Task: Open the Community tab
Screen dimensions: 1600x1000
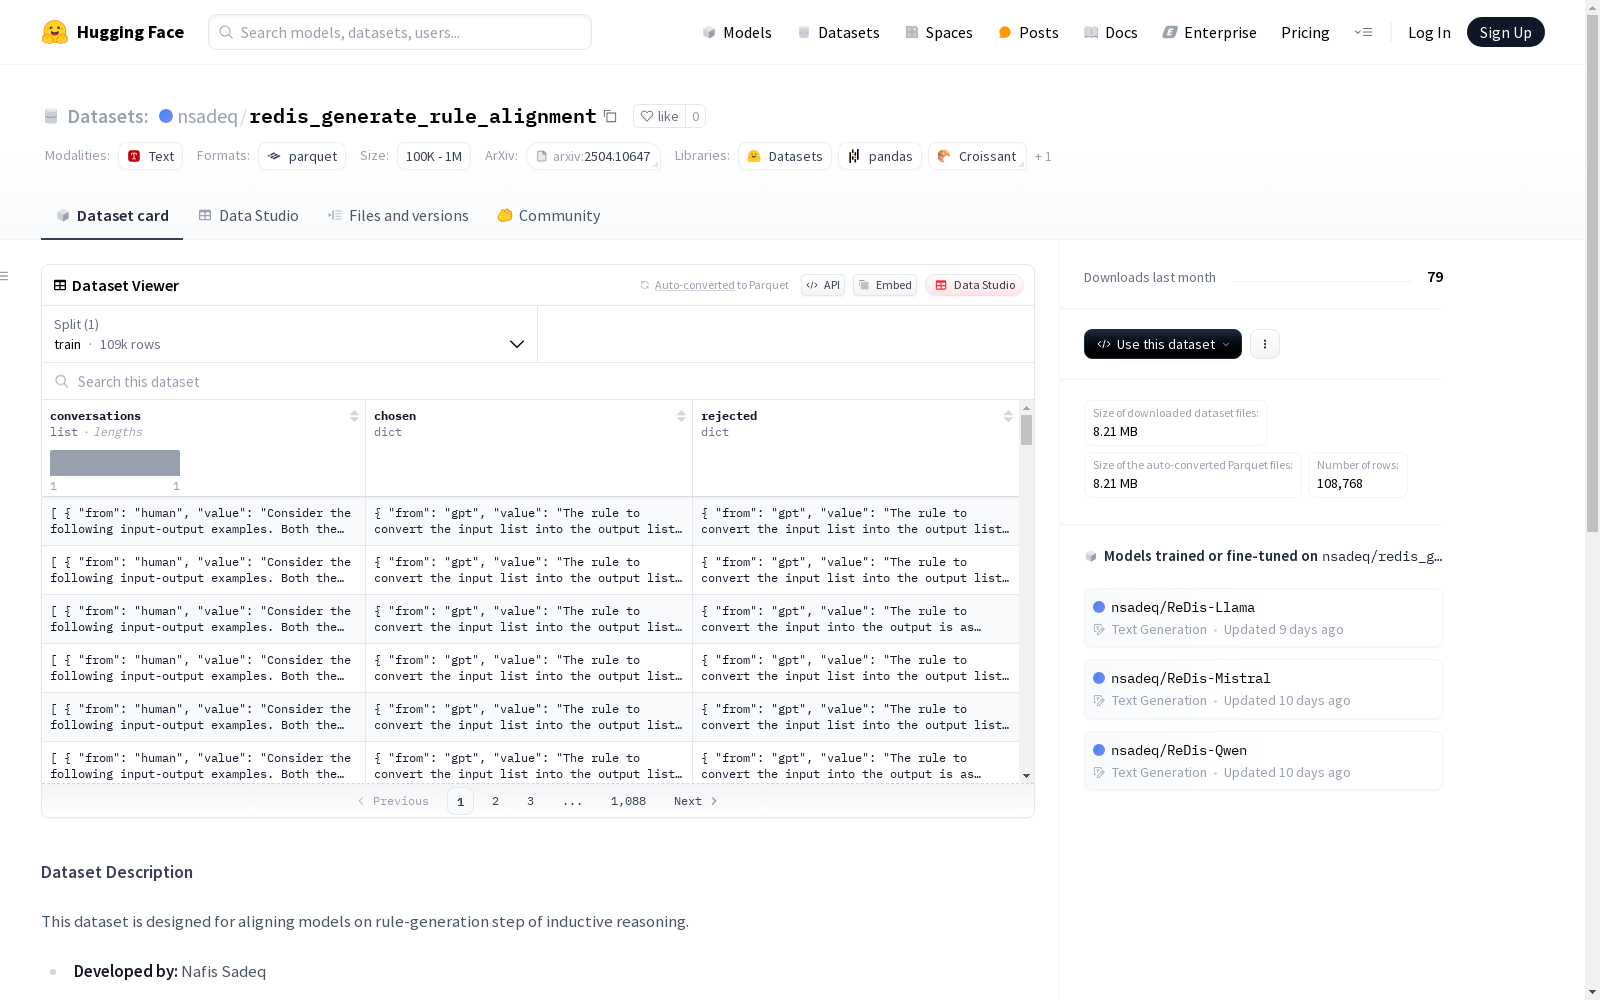Action: coord(549,216)
